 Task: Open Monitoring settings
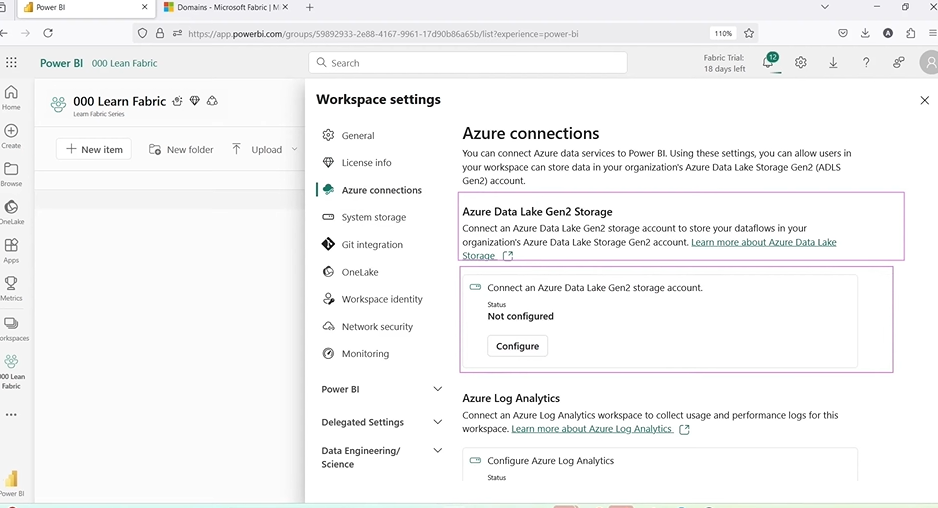pyautogui.click(x=365, y=353)
